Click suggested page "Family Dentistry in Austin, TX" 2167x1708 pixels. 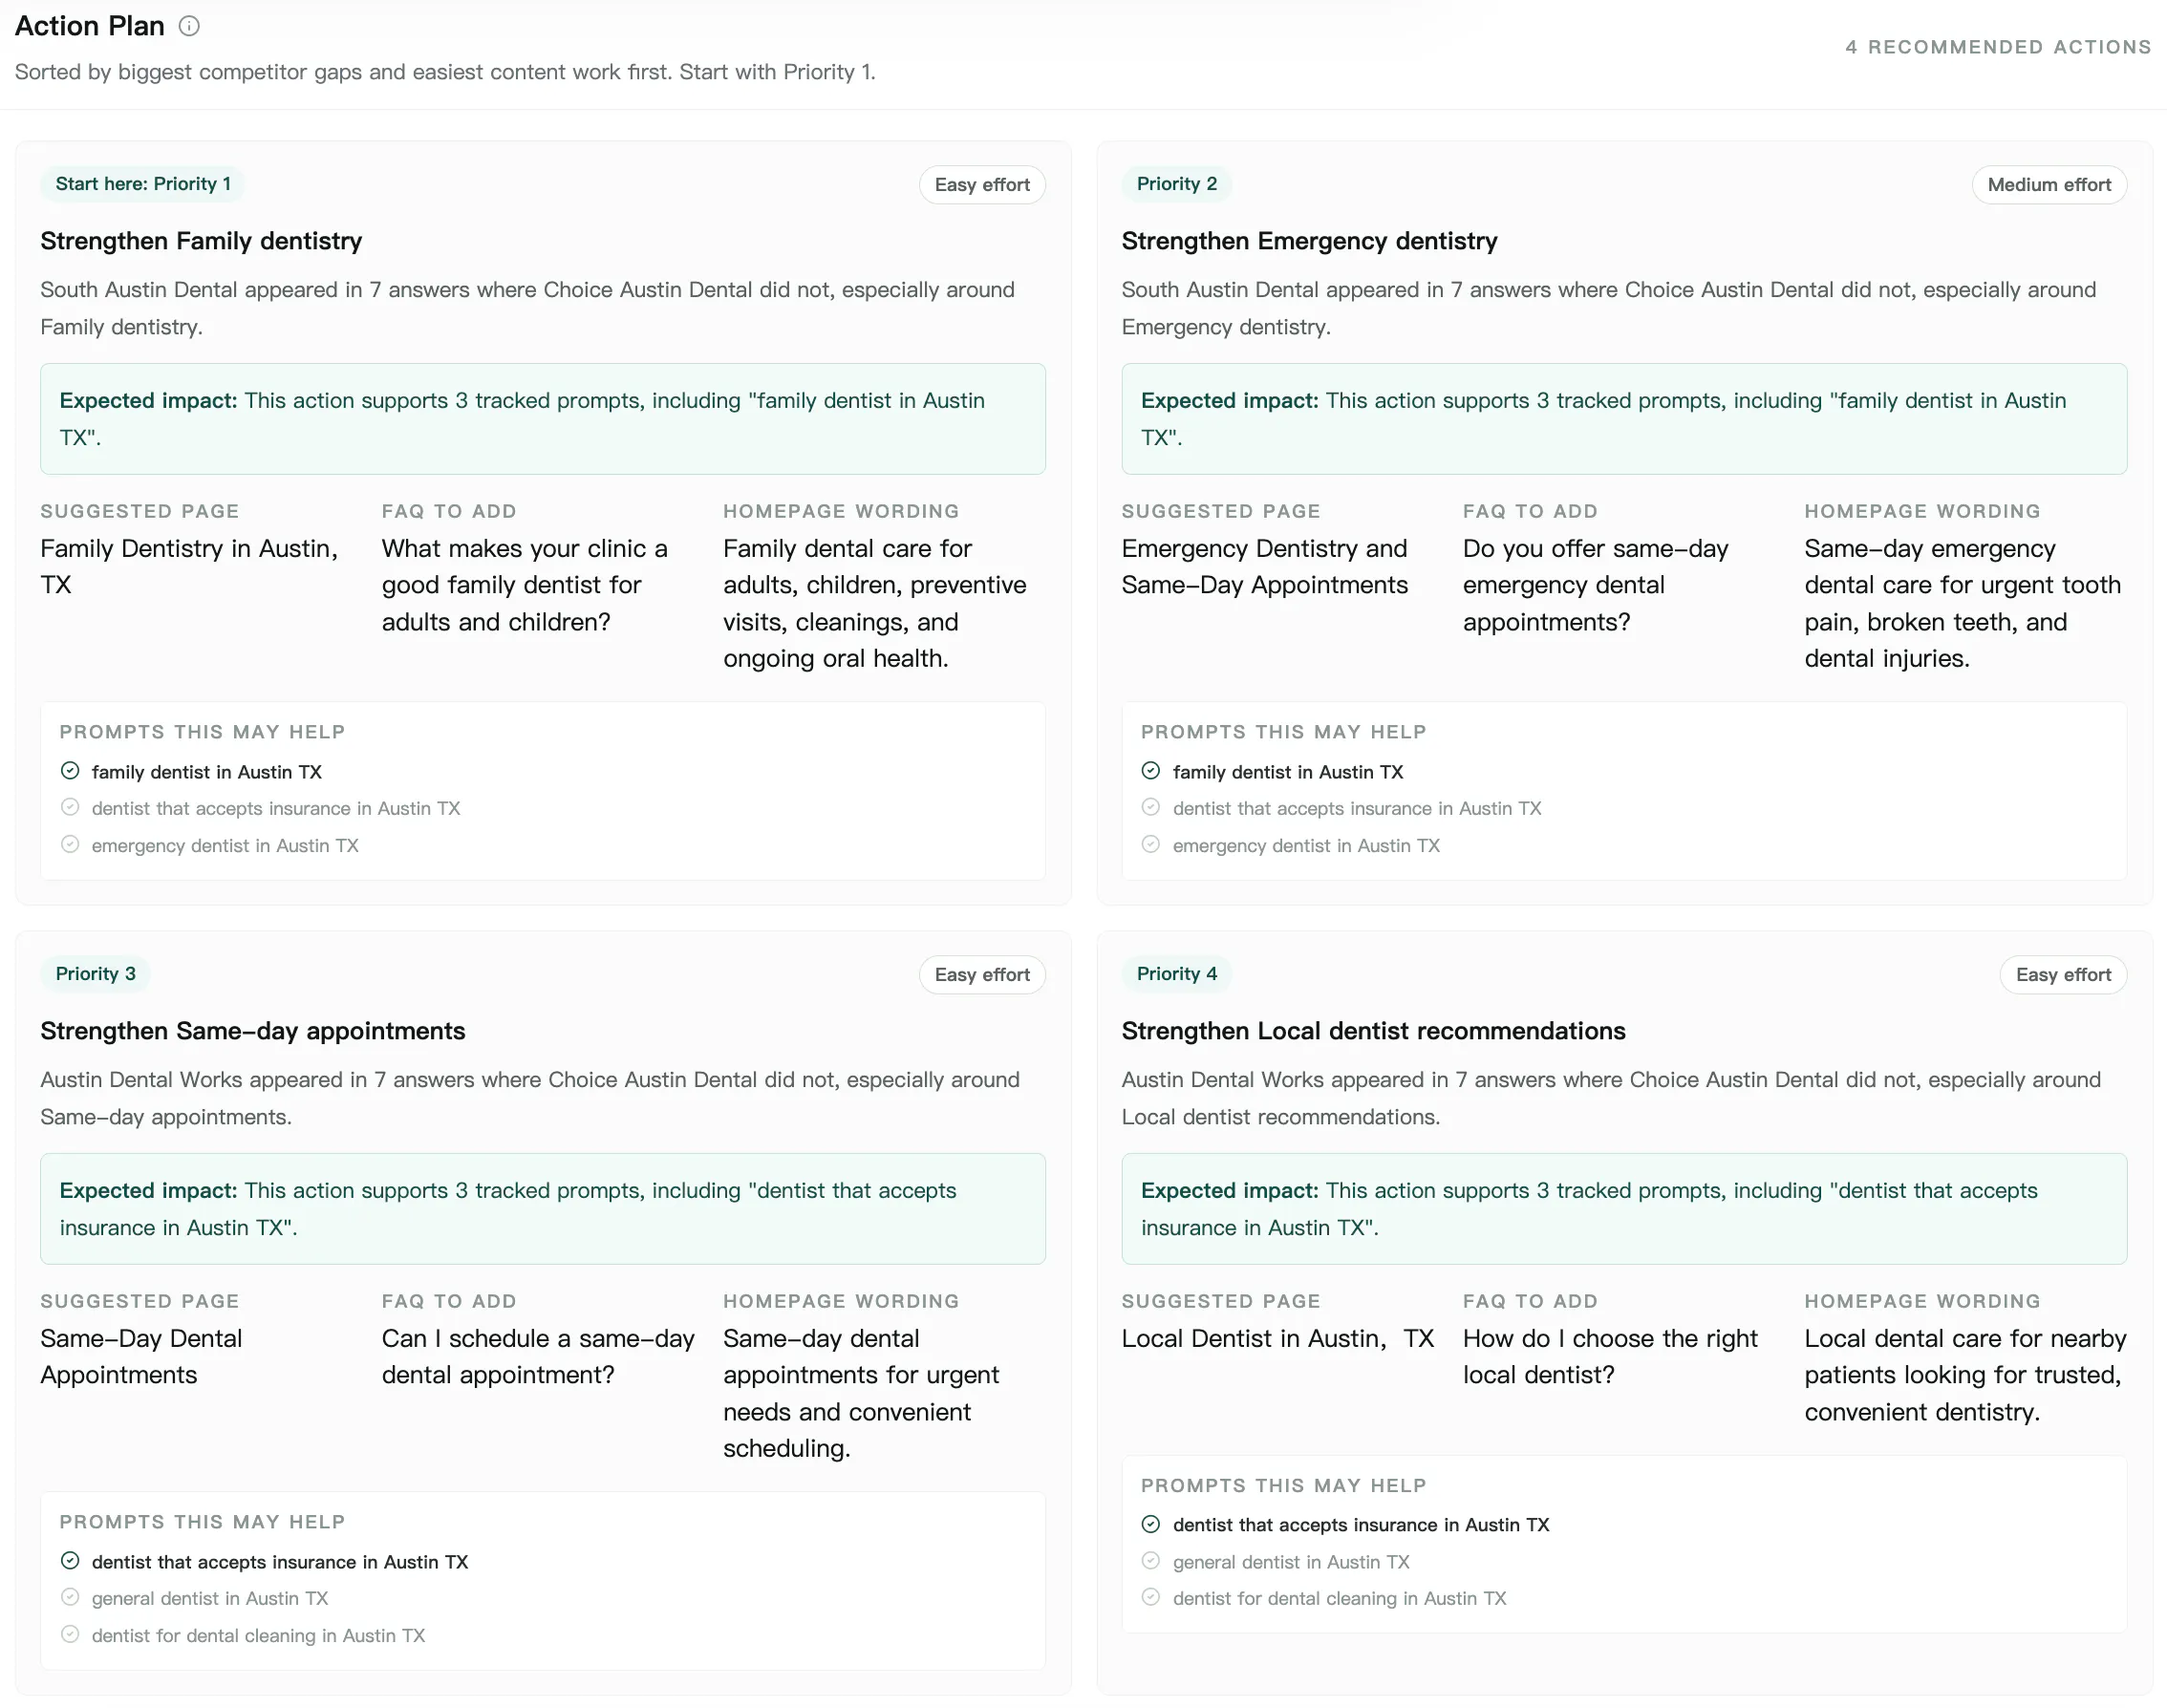pos(189,567)
